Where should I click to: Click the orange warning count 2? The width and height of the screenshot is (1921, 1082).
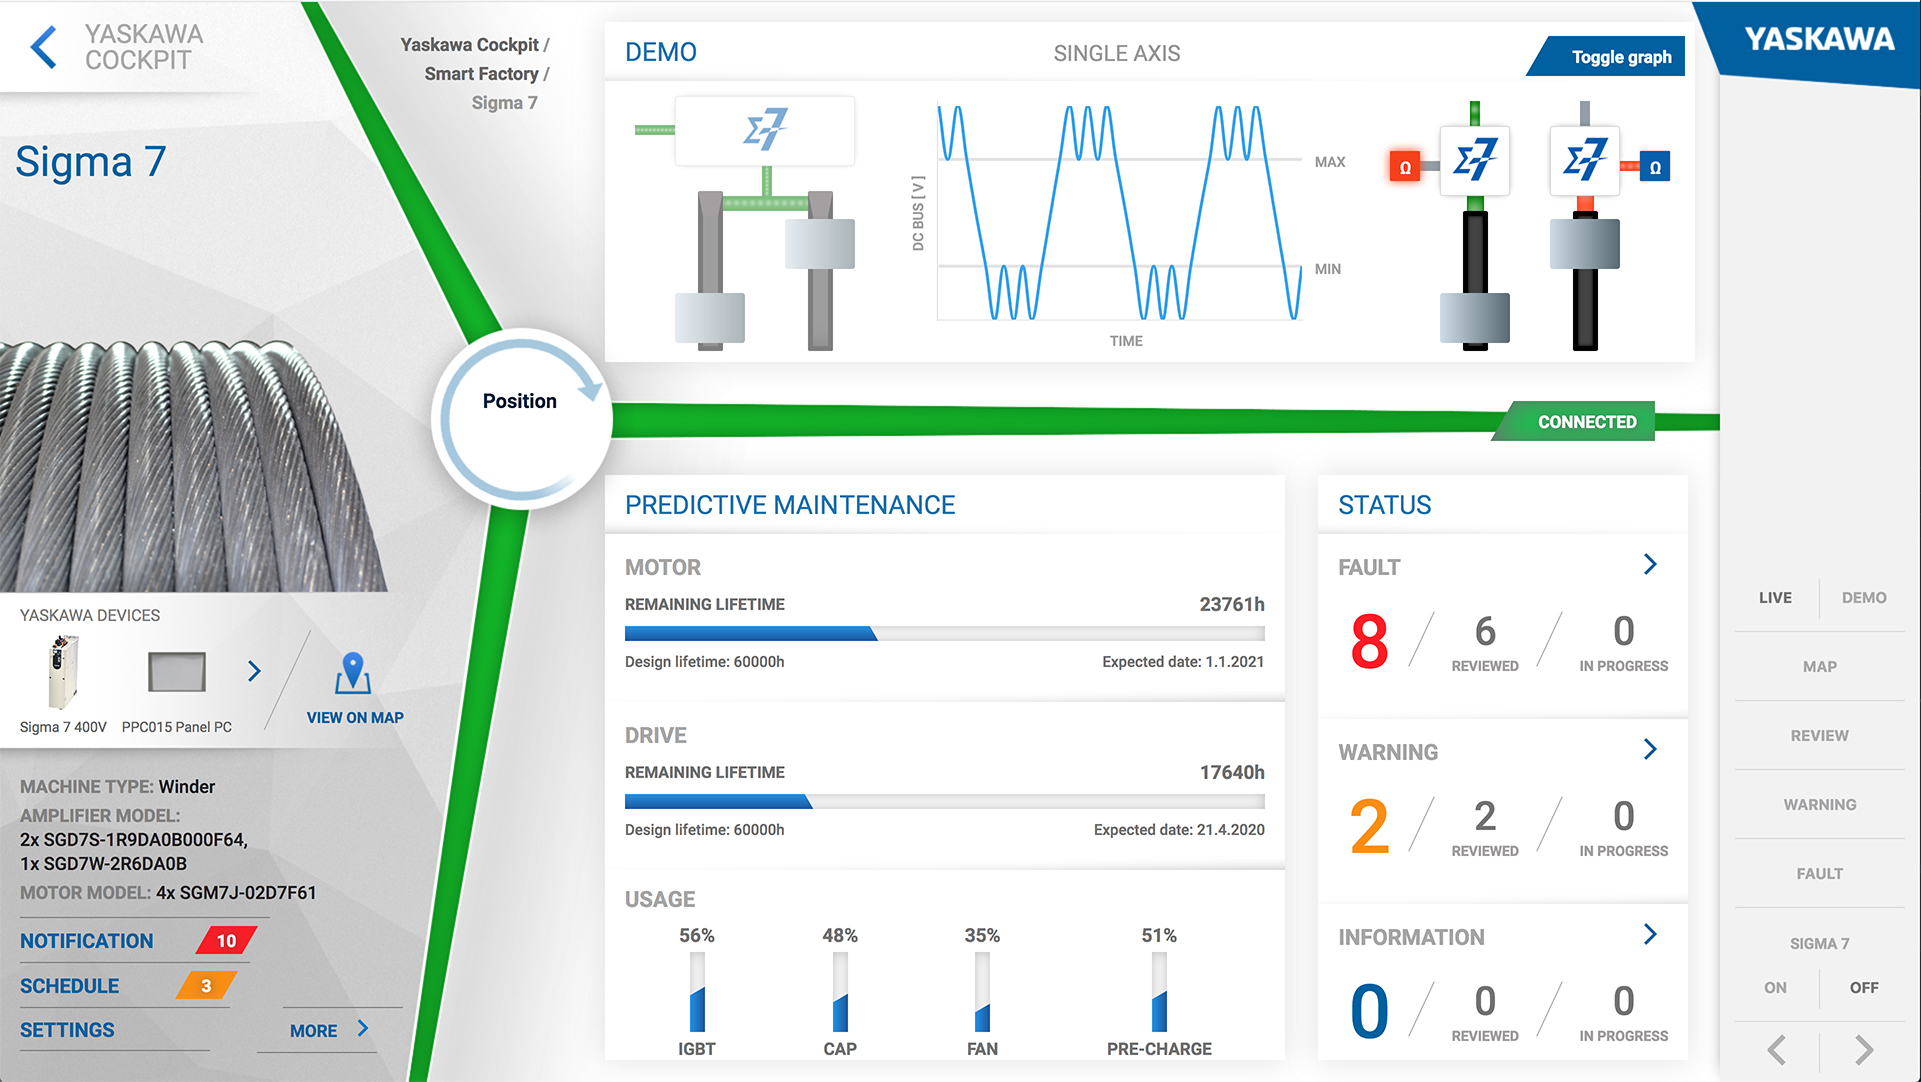point(1369,826)
